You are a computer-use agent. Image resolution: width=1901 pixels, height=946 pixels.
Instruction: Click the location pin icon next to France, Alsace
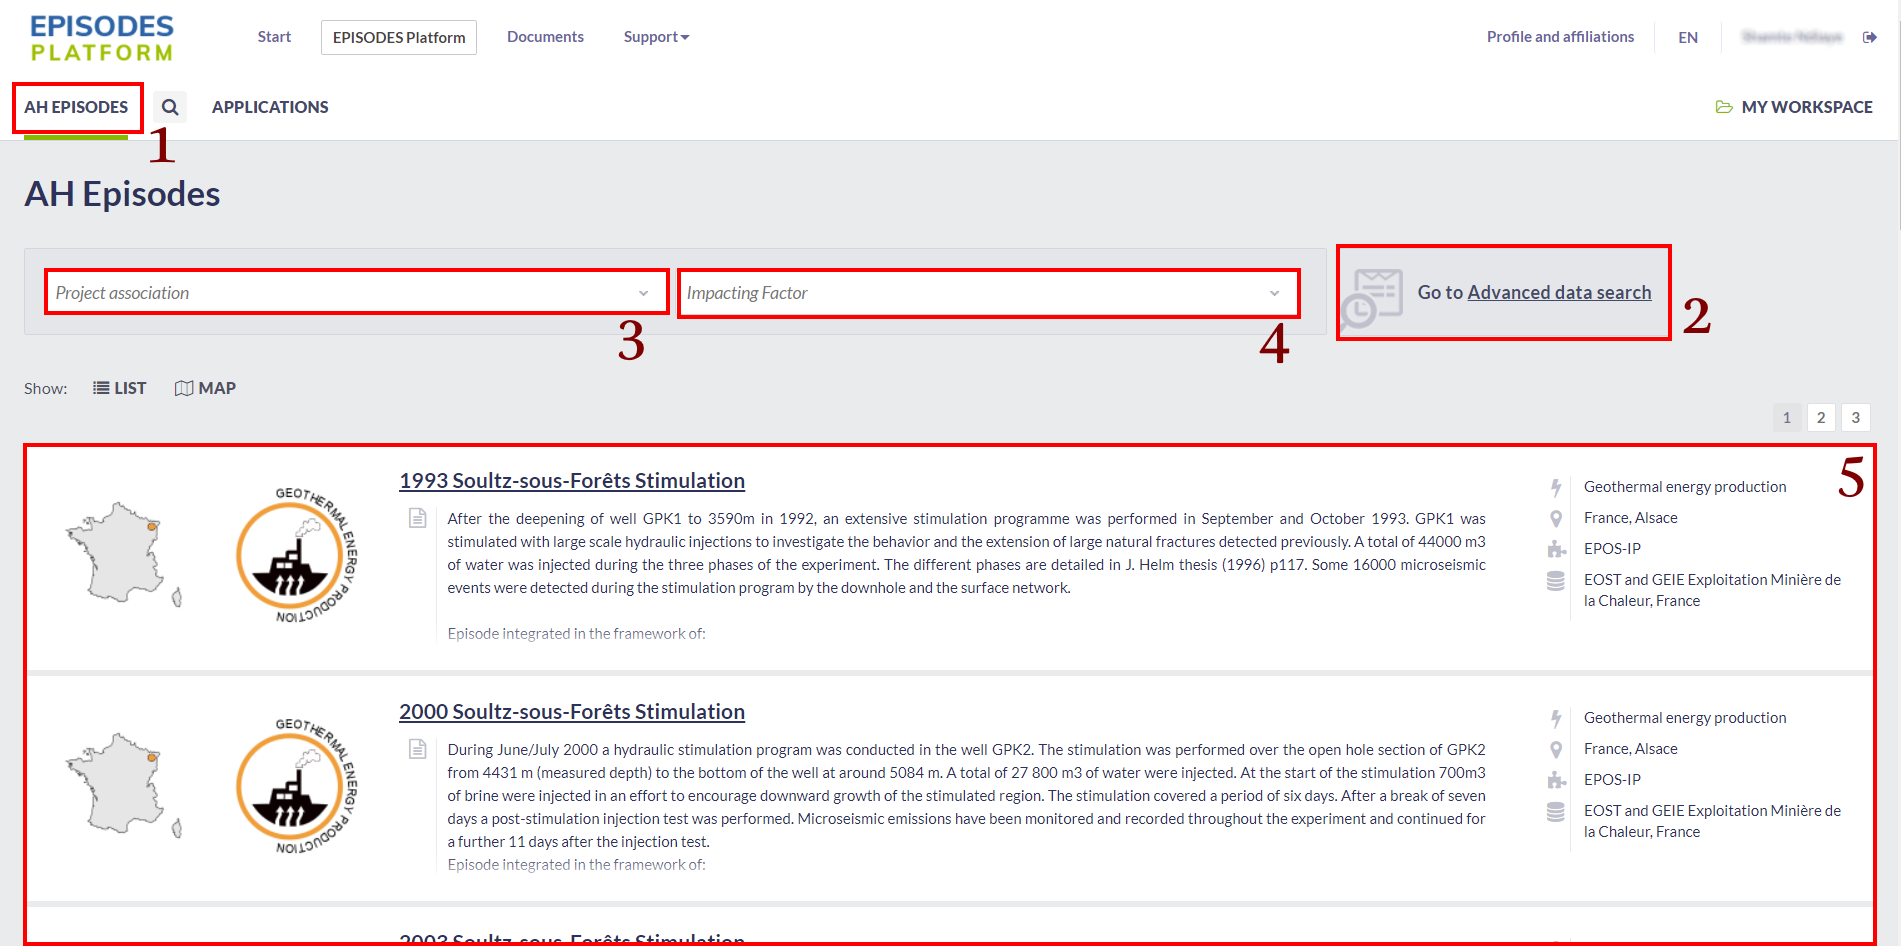[1556, 518]
